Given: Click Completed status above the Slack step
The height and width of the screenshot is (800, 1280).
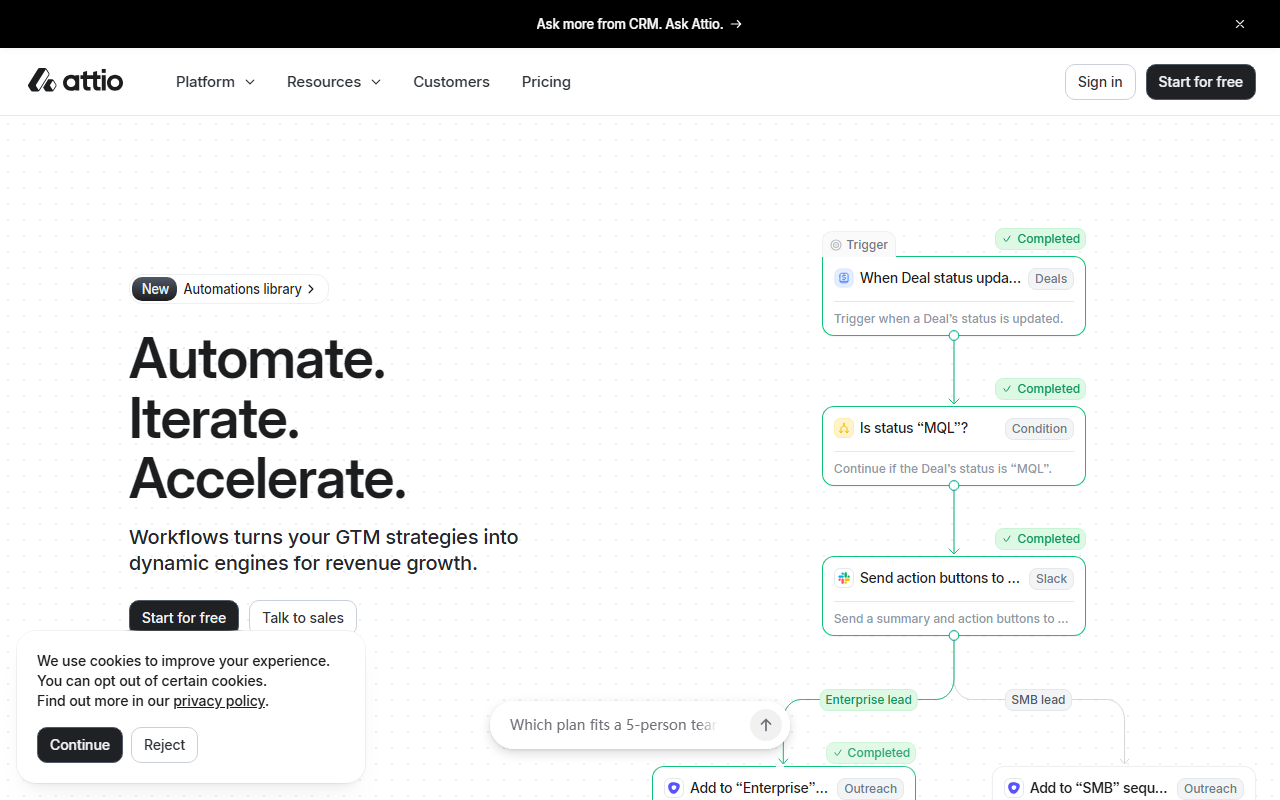Looking at the screenshot, I should tap(1040, 539).
